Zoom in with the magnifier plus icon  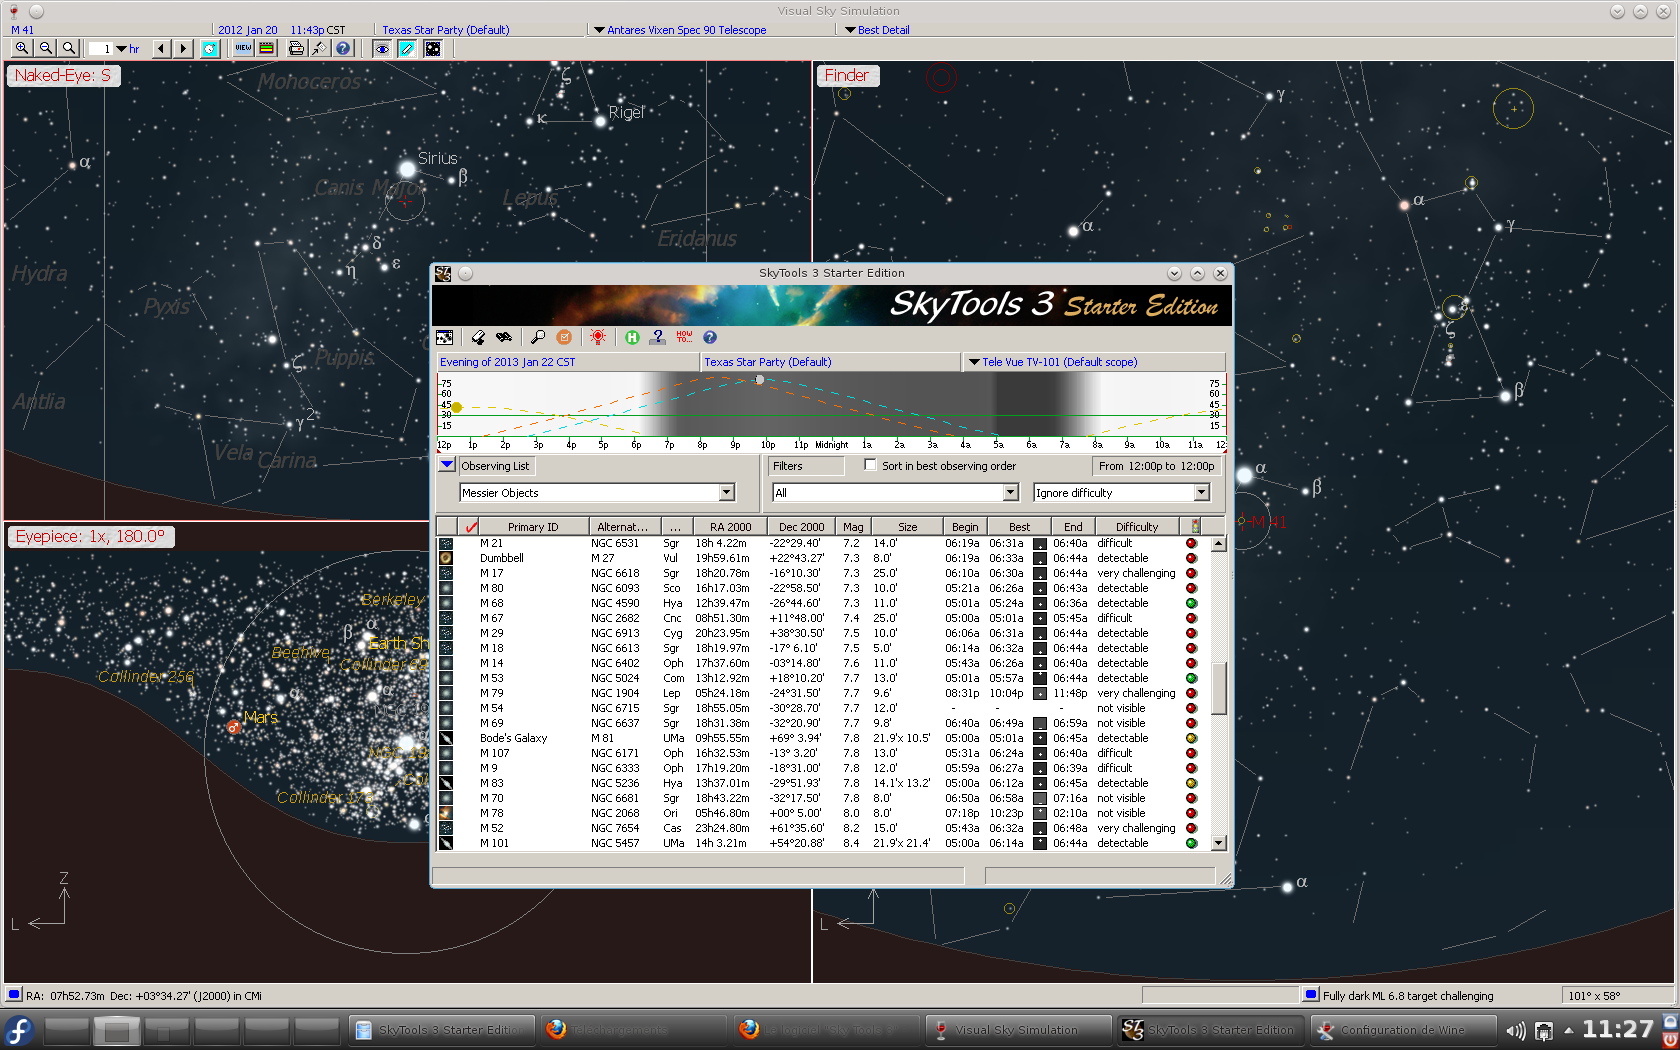tap(21, 48)
